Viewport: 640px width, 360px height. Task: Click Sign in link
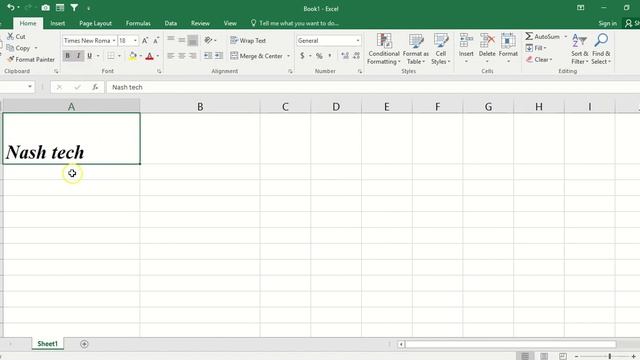[x=607, y=23]
